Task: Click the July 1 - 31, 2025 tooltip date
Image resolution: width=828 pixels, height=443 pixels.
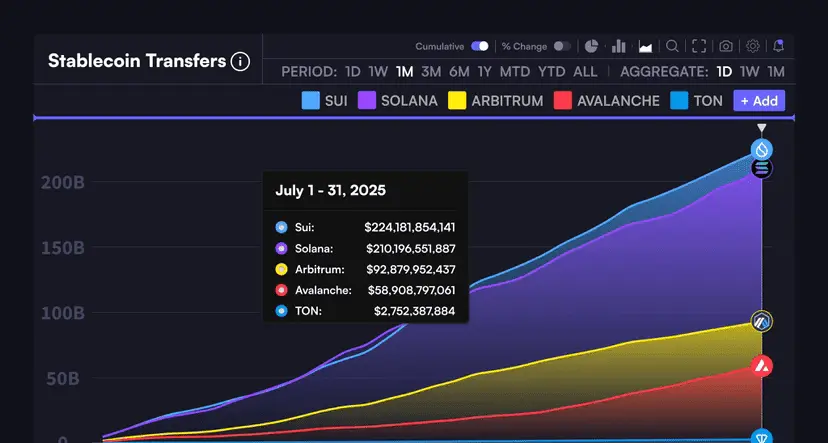Action: 331,190
